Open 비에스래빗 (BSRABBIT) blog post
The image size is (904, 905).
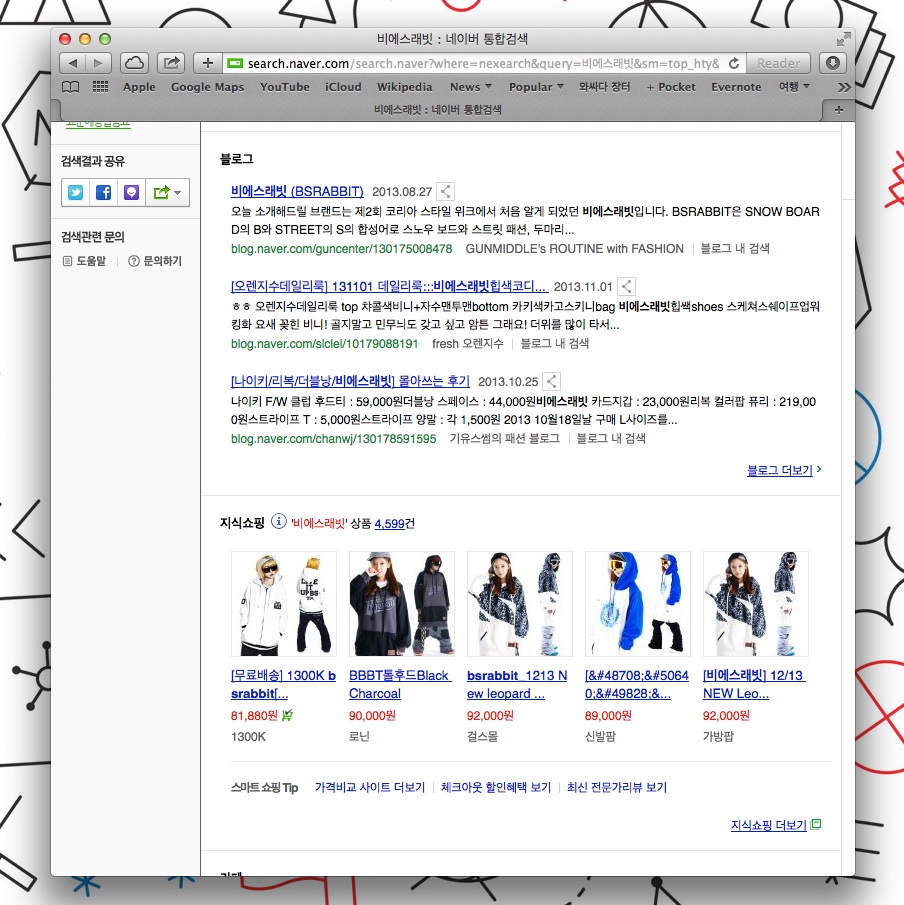[x=297, y=191]
